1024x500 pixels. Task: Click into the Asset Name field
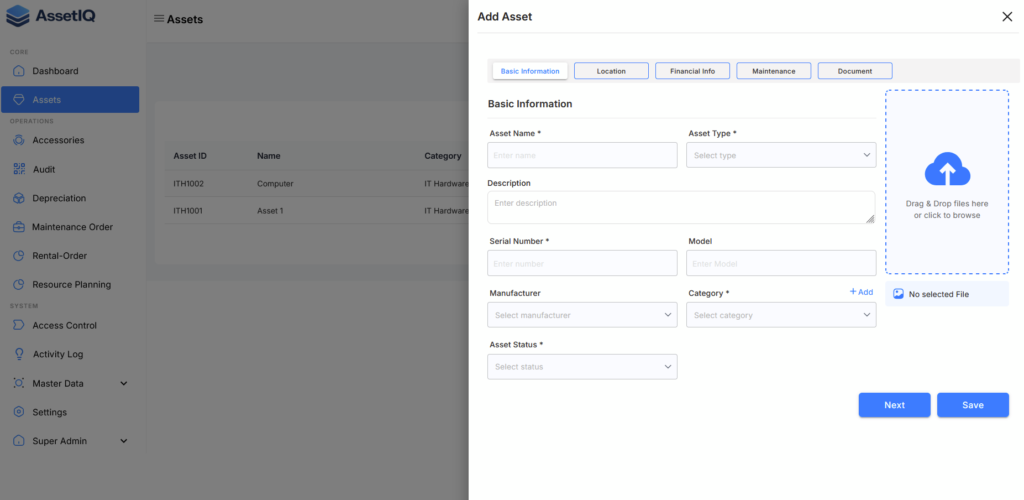pos(582,155)
